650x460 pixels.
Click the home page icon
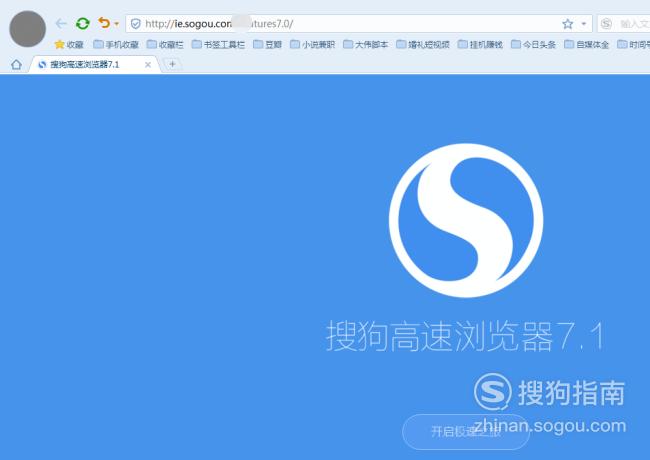click(x=16, y=65)
